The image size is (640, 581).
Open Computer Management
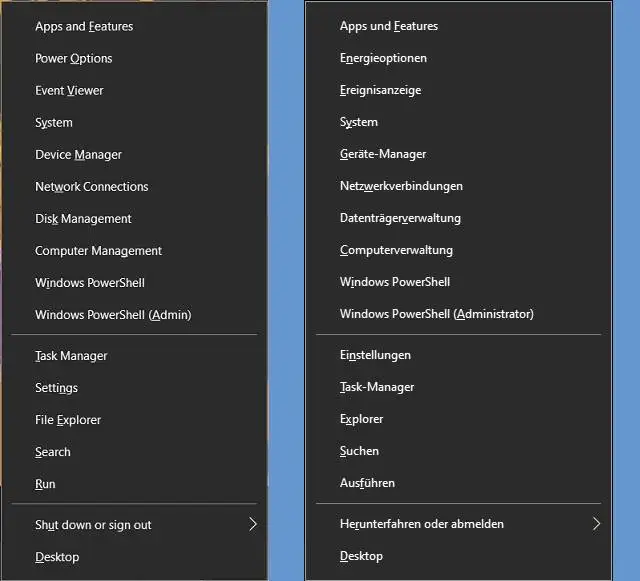click(x=98, y=251)
